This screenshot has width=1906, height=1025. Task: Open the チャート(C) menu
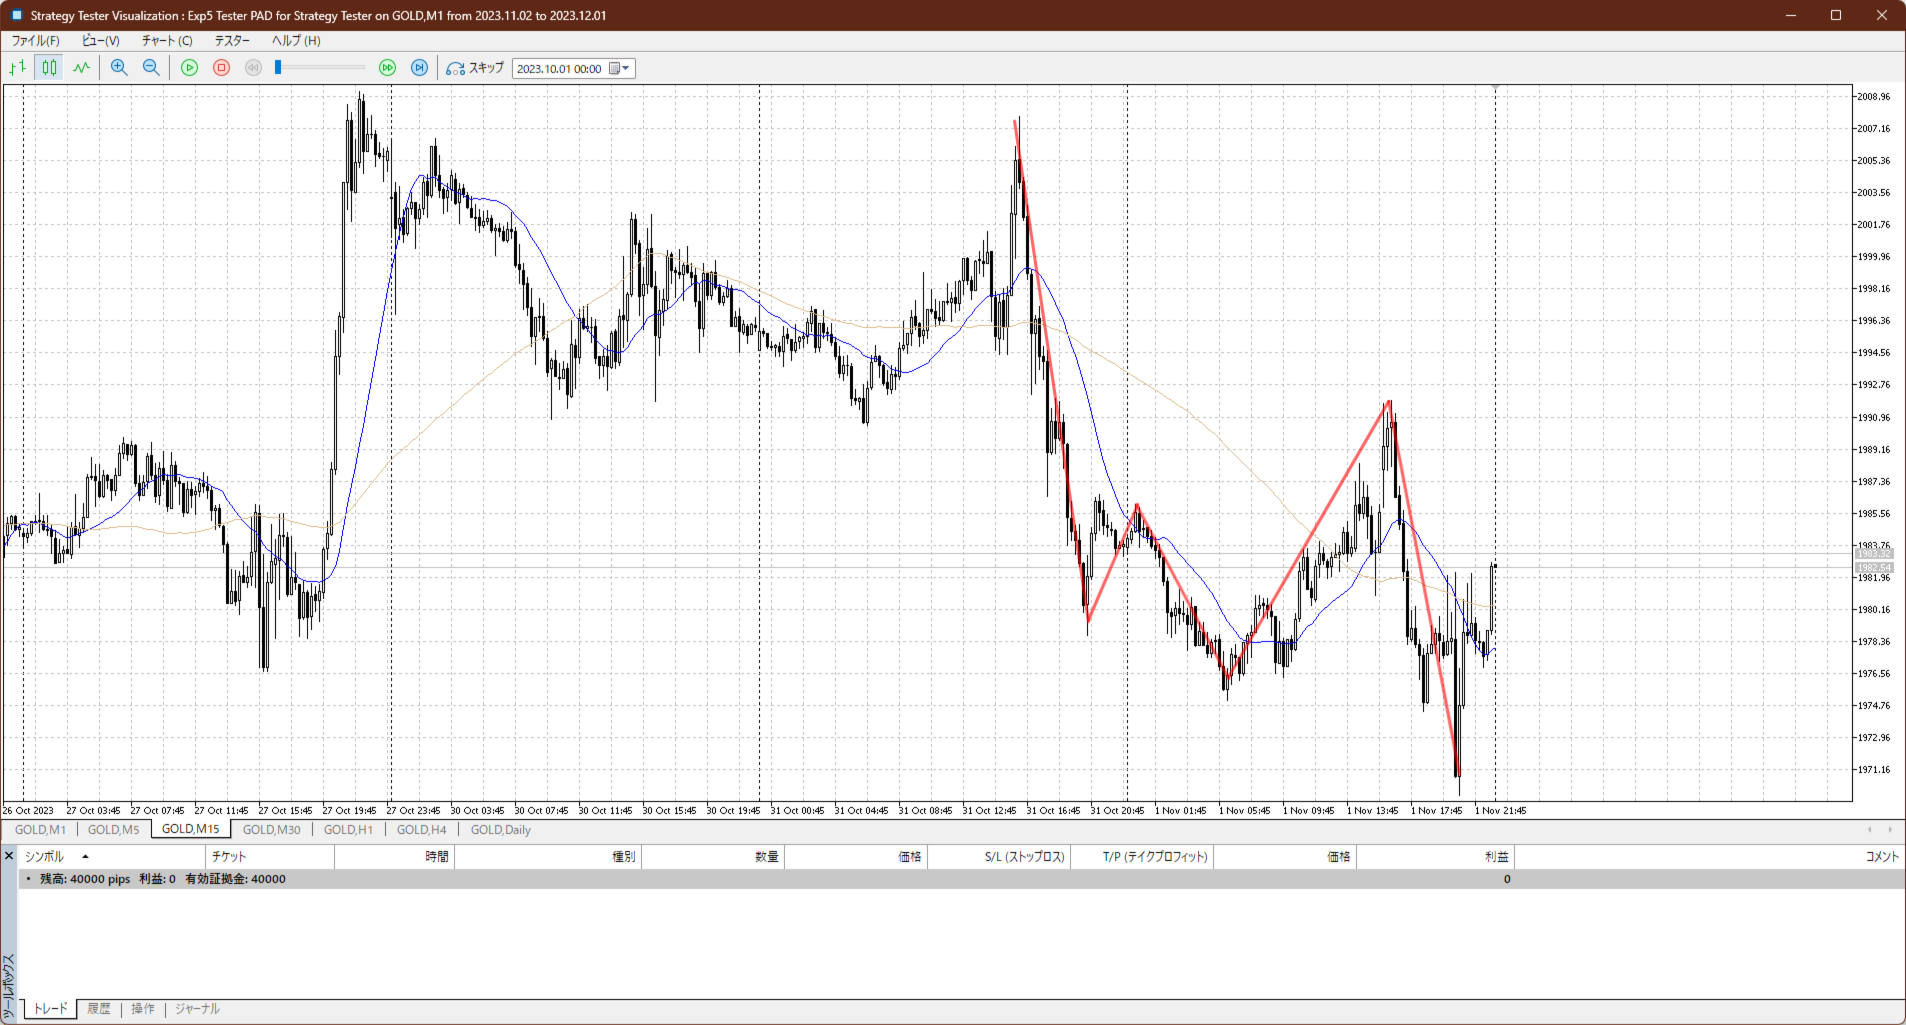click(166, 41)
